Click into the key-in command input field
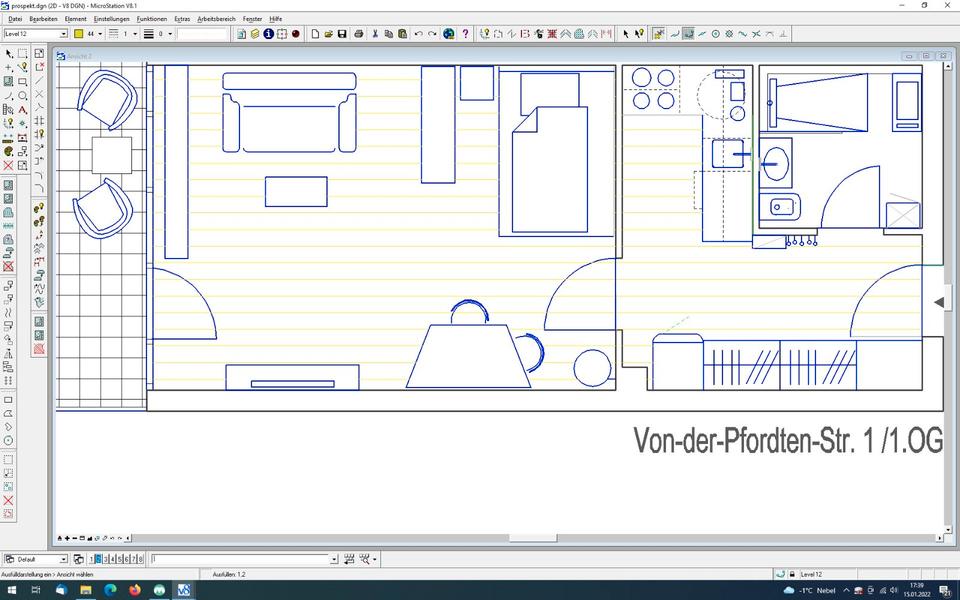 click(240, 559)
